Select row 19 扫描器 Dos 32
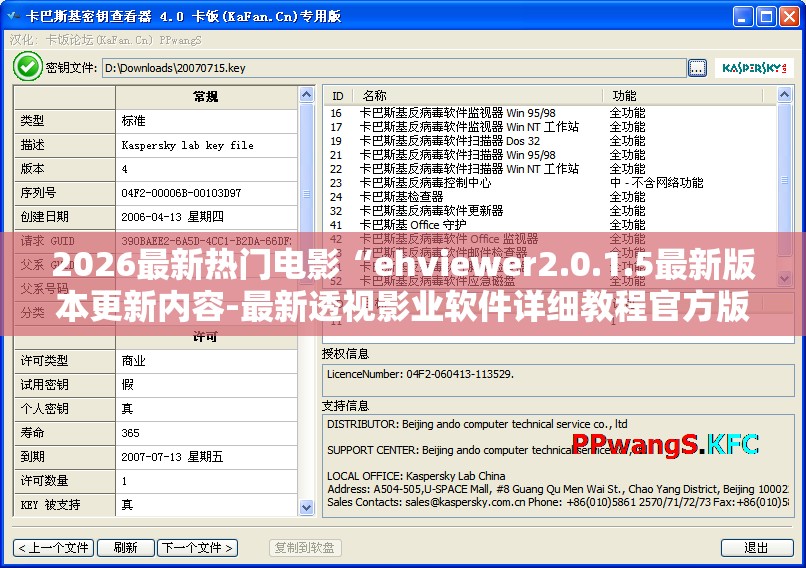 pos(550,141)
